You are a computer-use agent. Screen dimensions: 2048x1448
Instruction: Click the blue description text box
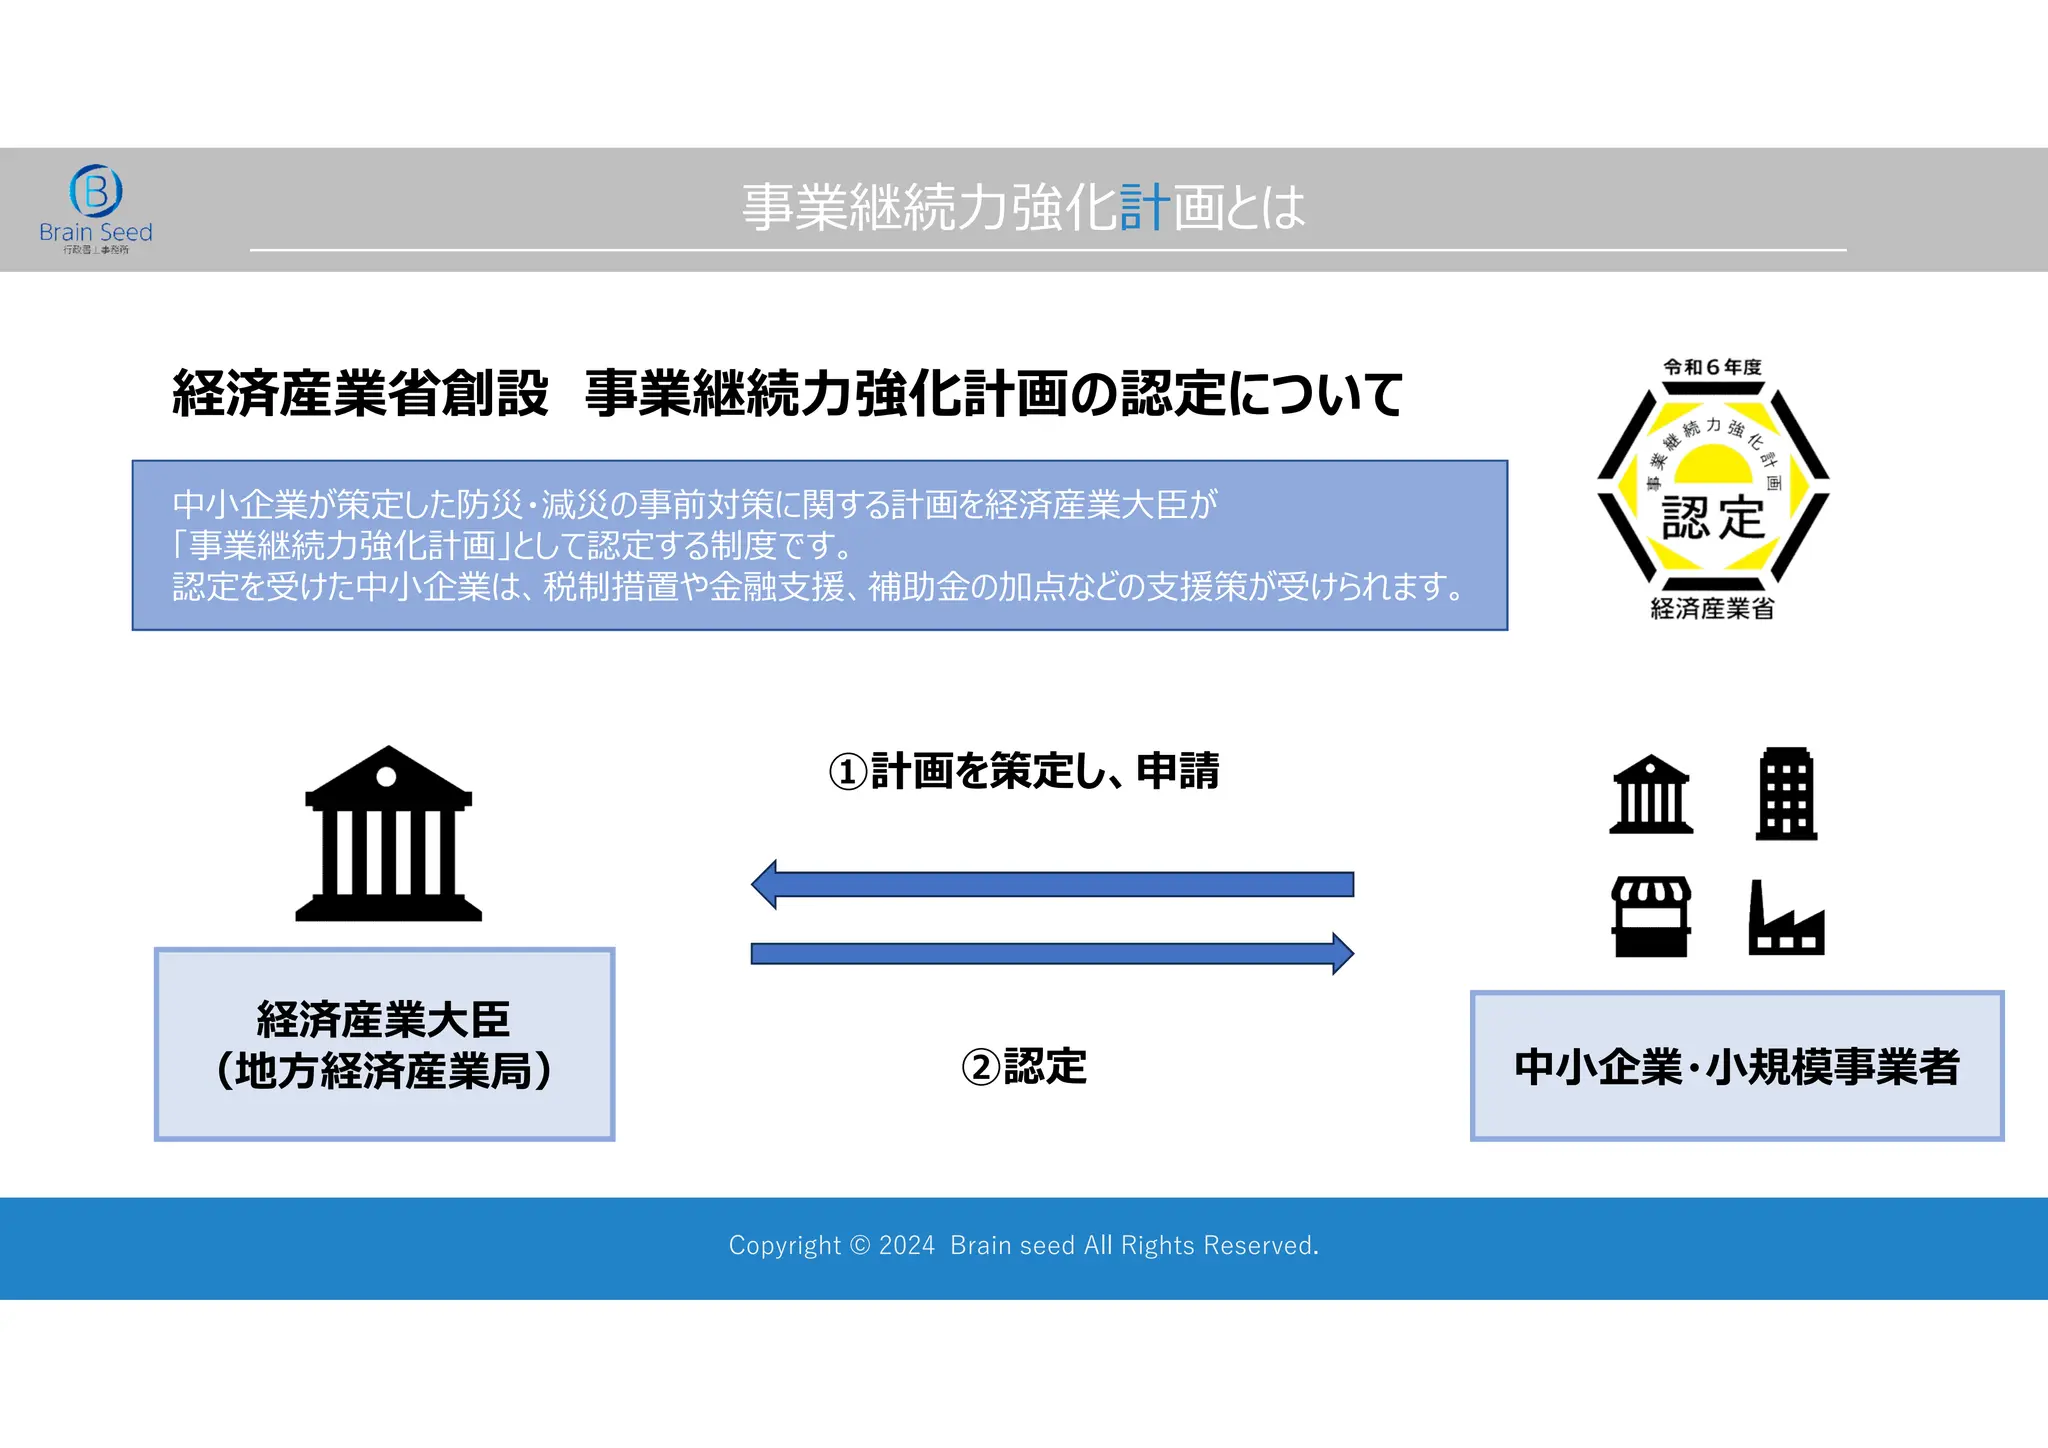[x=819, y=545]
